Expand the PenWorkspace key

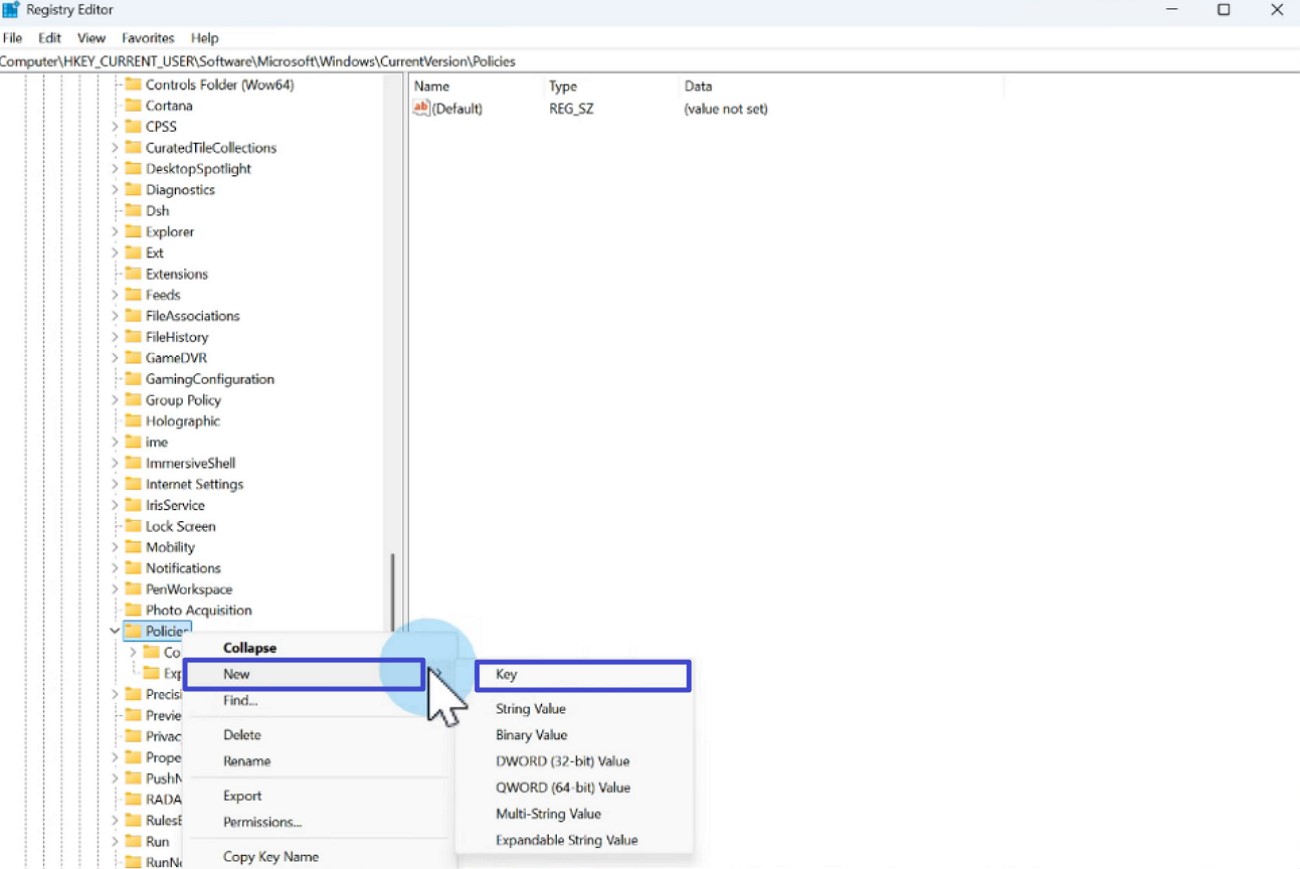tap(115, 589)
